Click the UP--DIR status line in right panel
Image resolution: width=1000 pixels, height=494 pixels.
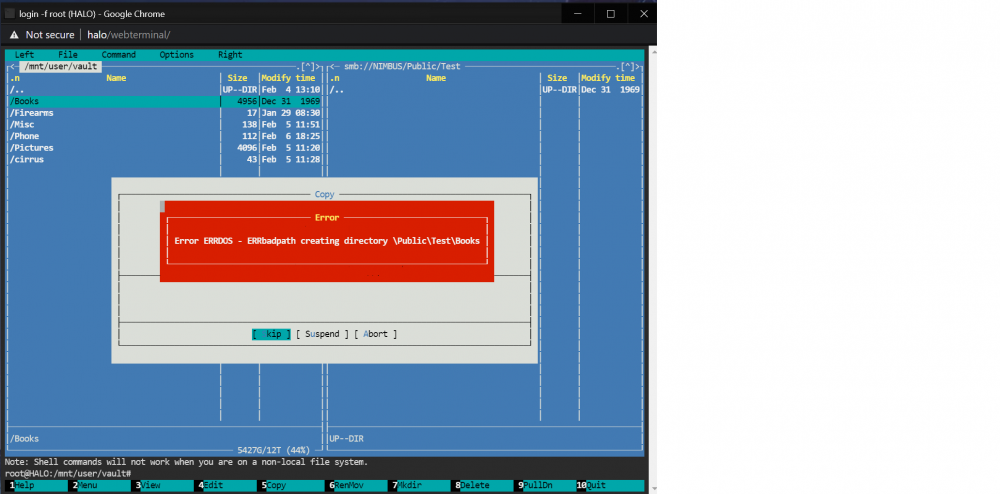346,439
